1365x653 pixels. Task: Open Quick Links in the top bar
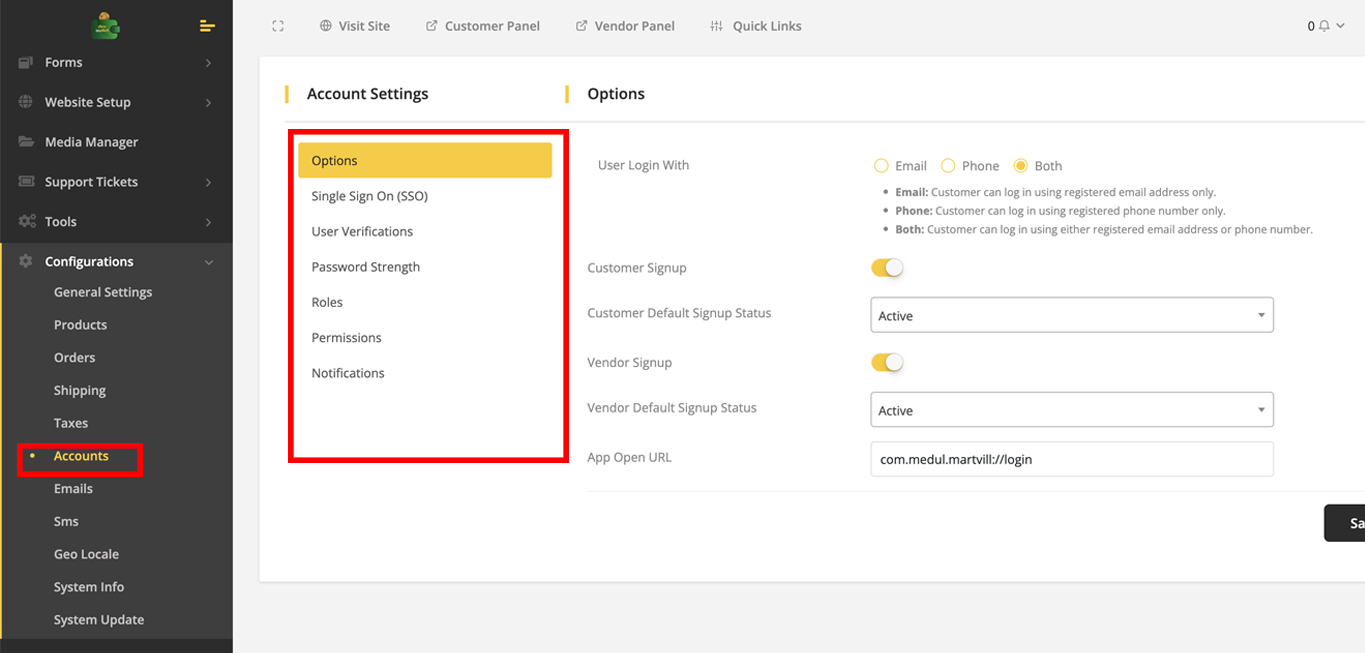(x=767, y=26)
